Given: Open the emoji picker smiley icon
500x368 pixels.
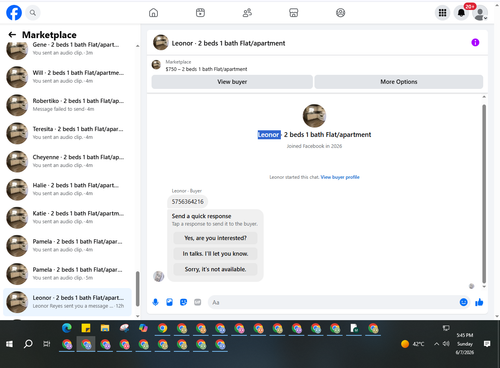Looking at the screenshot, I should [463, 302].
